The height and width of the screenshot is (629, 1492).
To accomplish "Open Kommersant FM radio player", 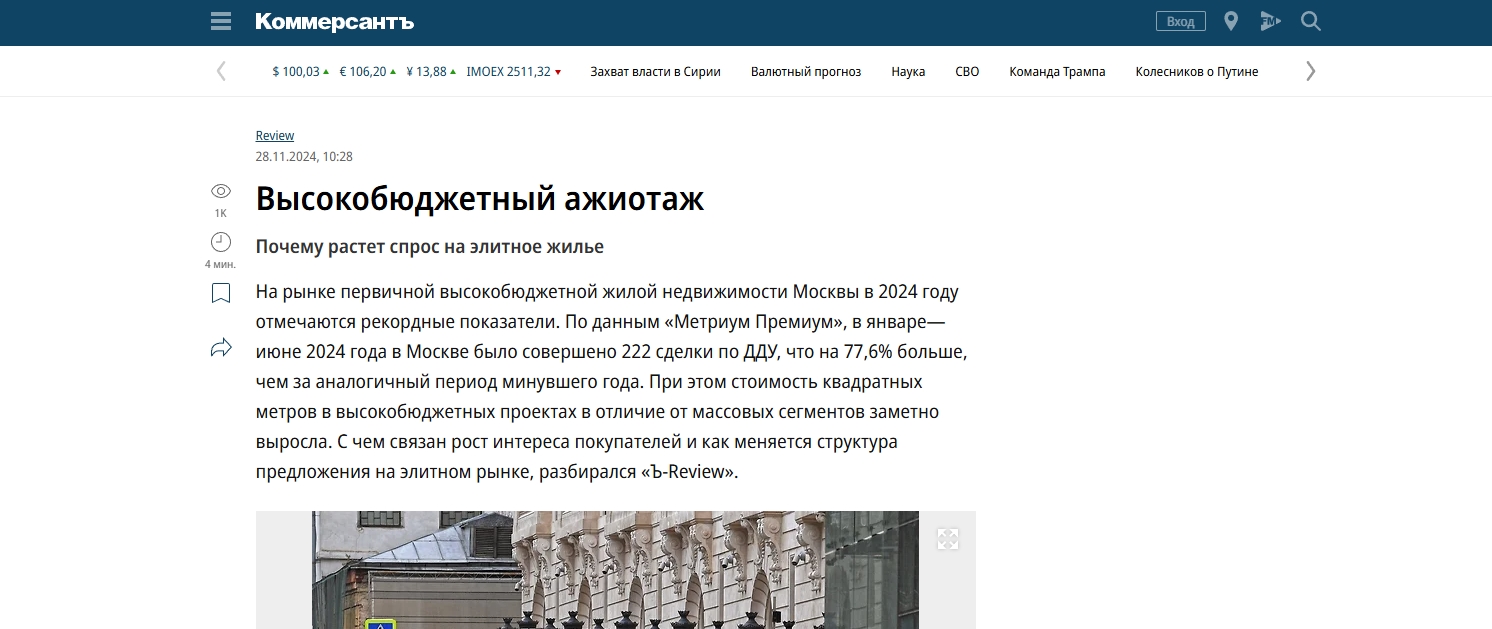I will [x=1270, y=20].
